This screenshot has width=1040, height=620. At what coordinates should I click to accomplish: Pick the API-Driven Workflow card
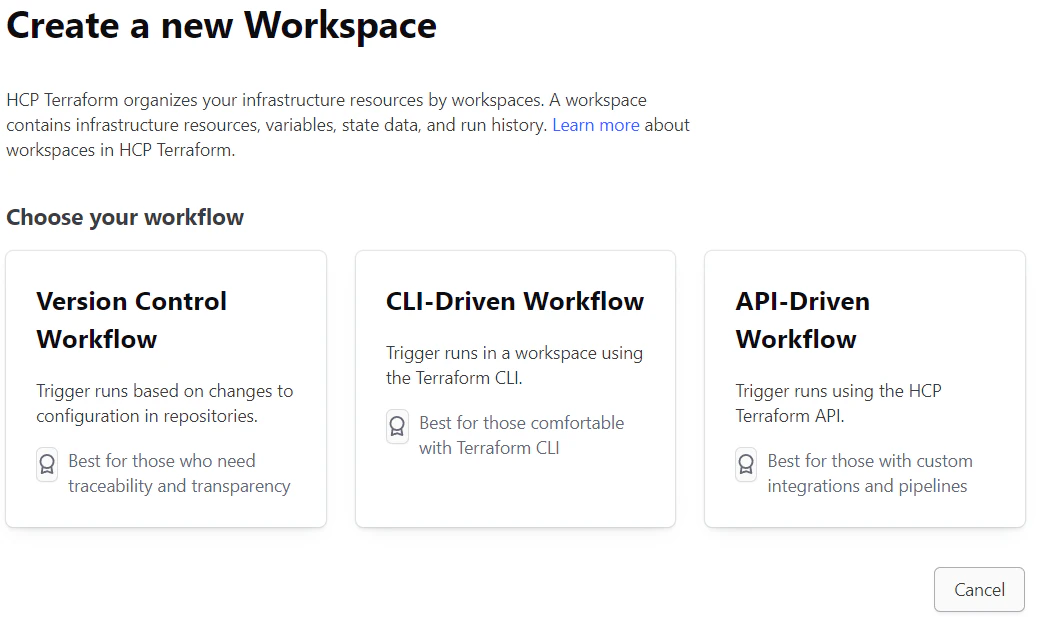(865, 389)
